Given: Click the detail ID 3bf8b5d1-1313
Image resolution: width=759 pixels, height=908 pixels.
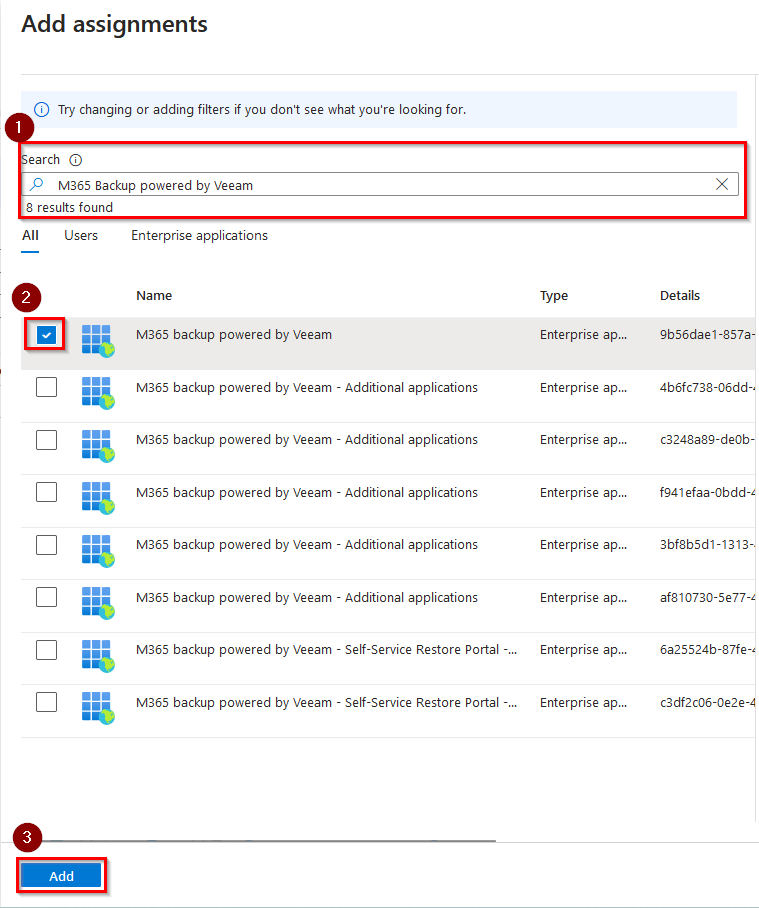Looking at the screenshot, I should coord(707,544).
